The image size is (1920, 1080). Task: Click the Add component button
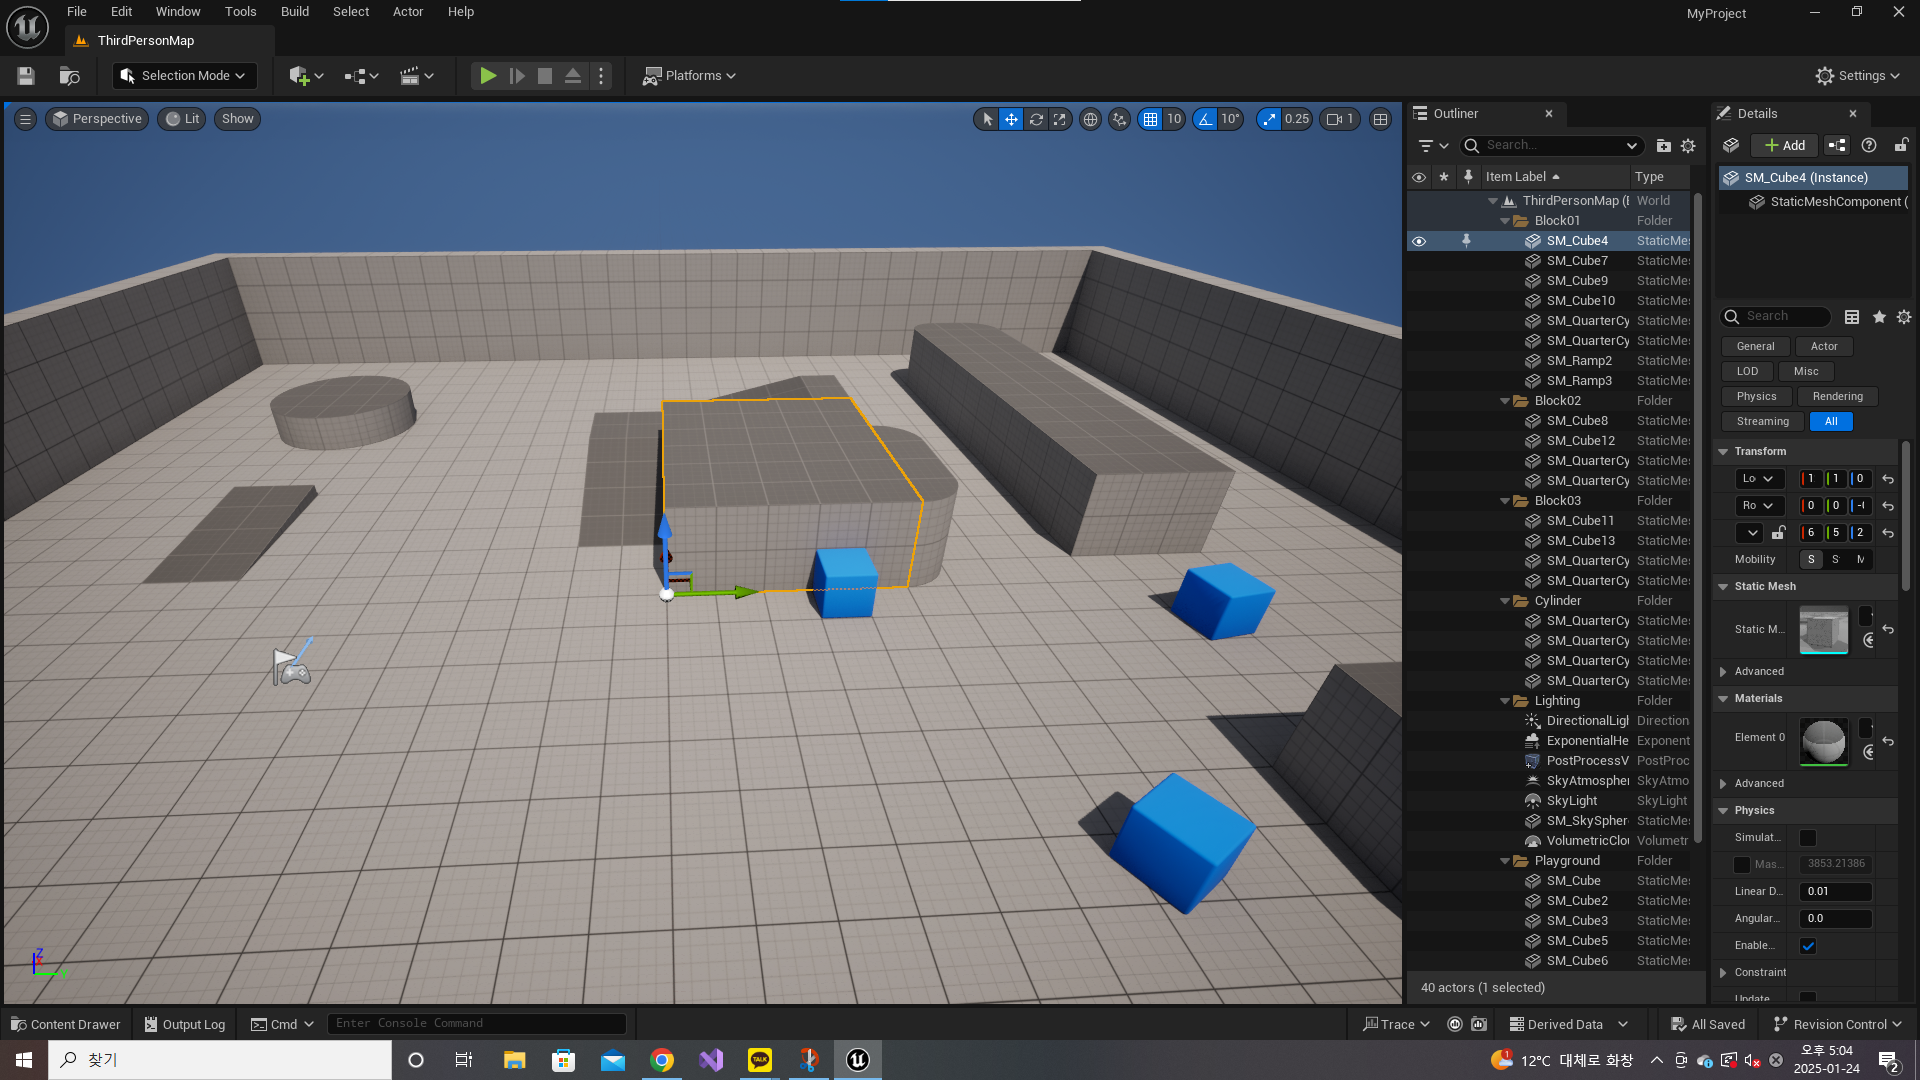[1785, 146]
